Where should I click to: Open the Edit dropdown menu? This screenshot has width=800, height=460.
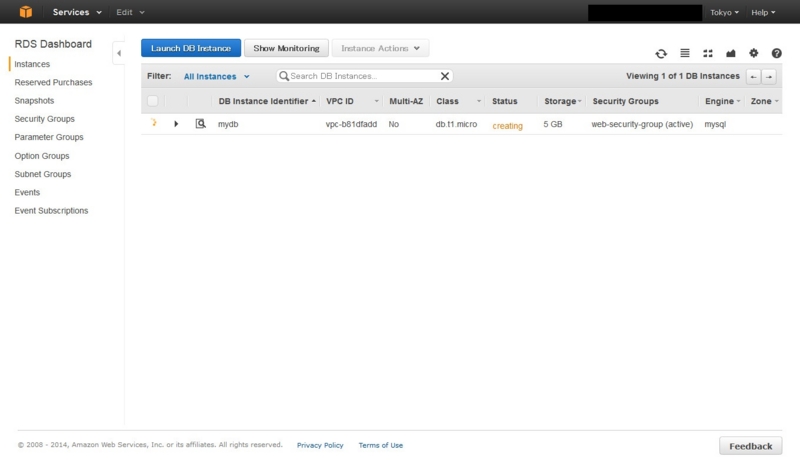[x=130, y=12]
